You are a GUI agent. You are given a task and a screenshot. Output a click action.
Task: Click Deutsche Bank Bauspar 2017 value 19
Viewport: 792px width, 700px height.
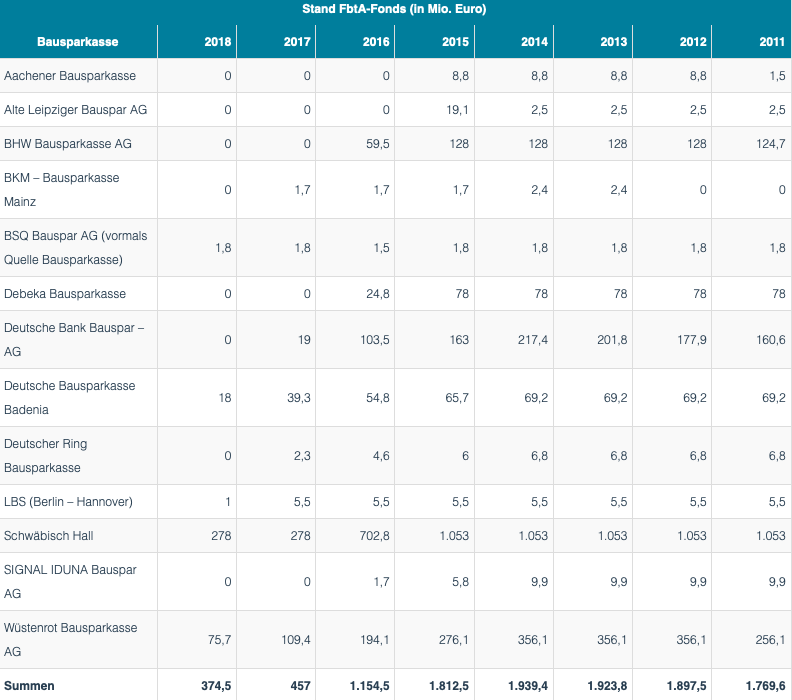click(304, 340)
